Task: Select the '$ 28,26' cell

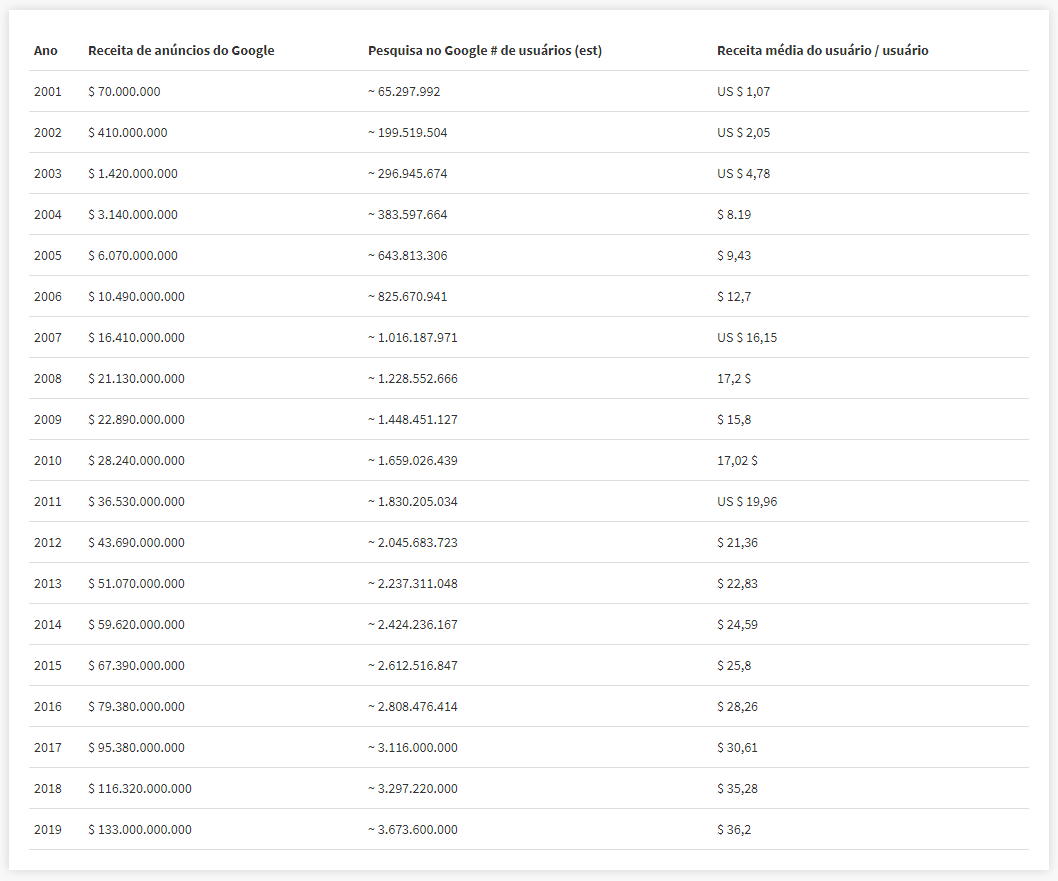Action: tap(737, 707)
